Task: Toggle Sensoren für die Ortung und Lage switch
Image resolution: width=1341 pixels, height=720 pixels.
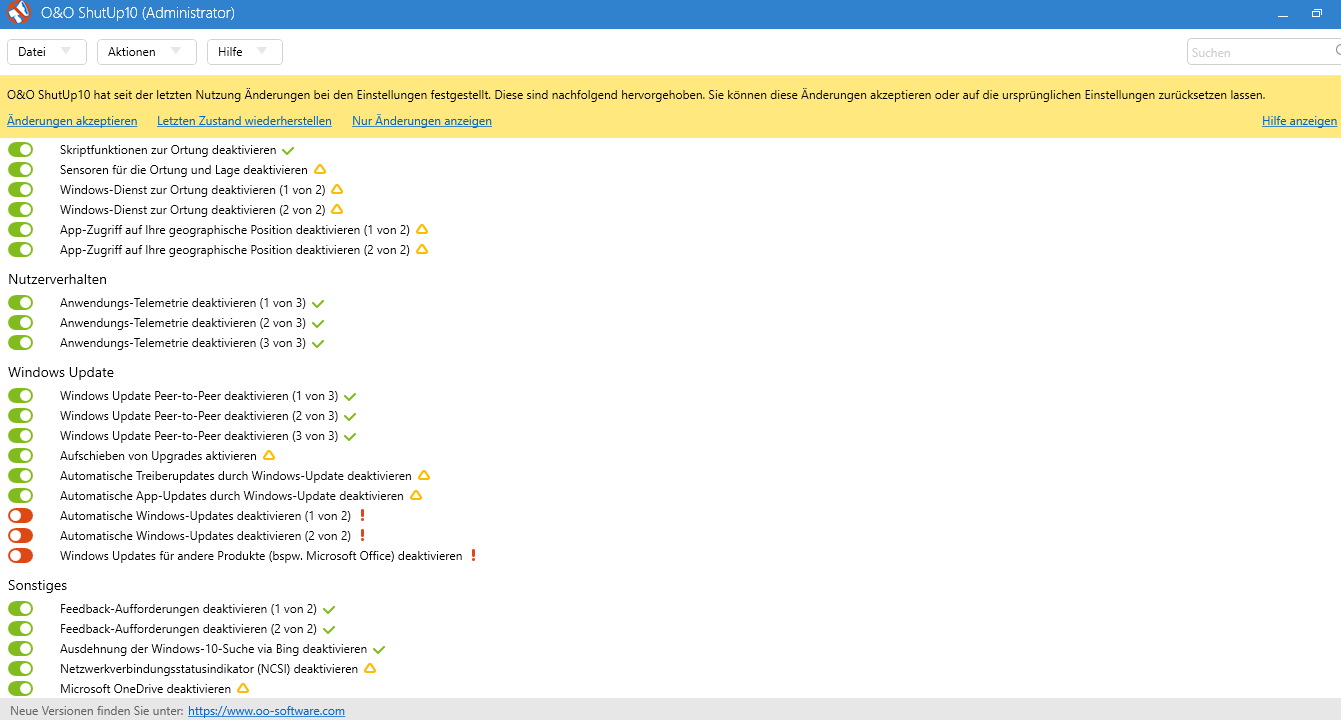Action: pyautogui.click(x=21, y=169)
